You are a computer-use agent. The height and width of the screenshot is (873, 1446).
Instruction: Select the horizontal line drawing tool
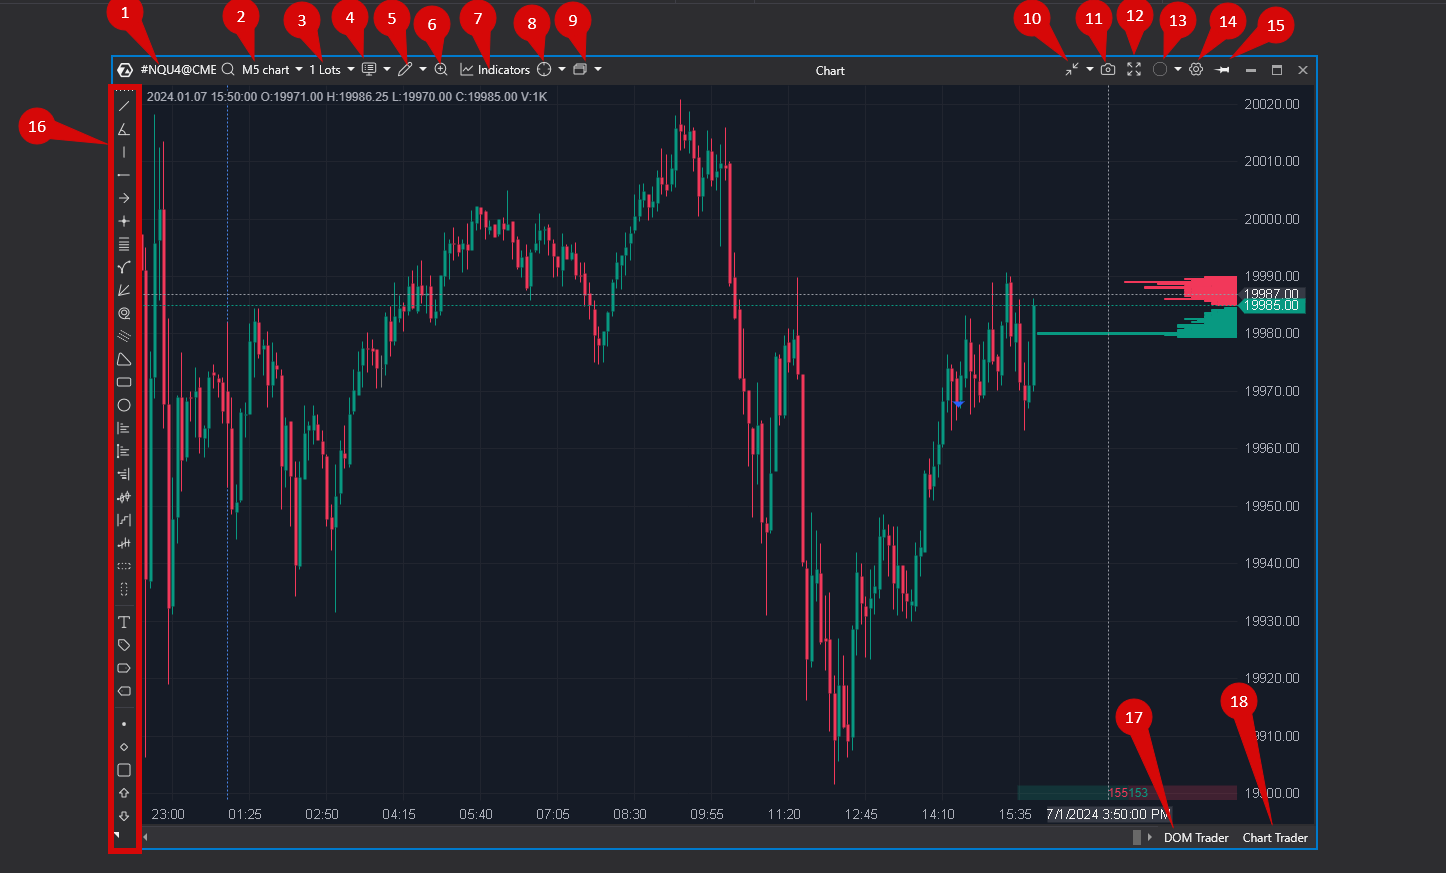pyautogui.click(x=124, y=175)
